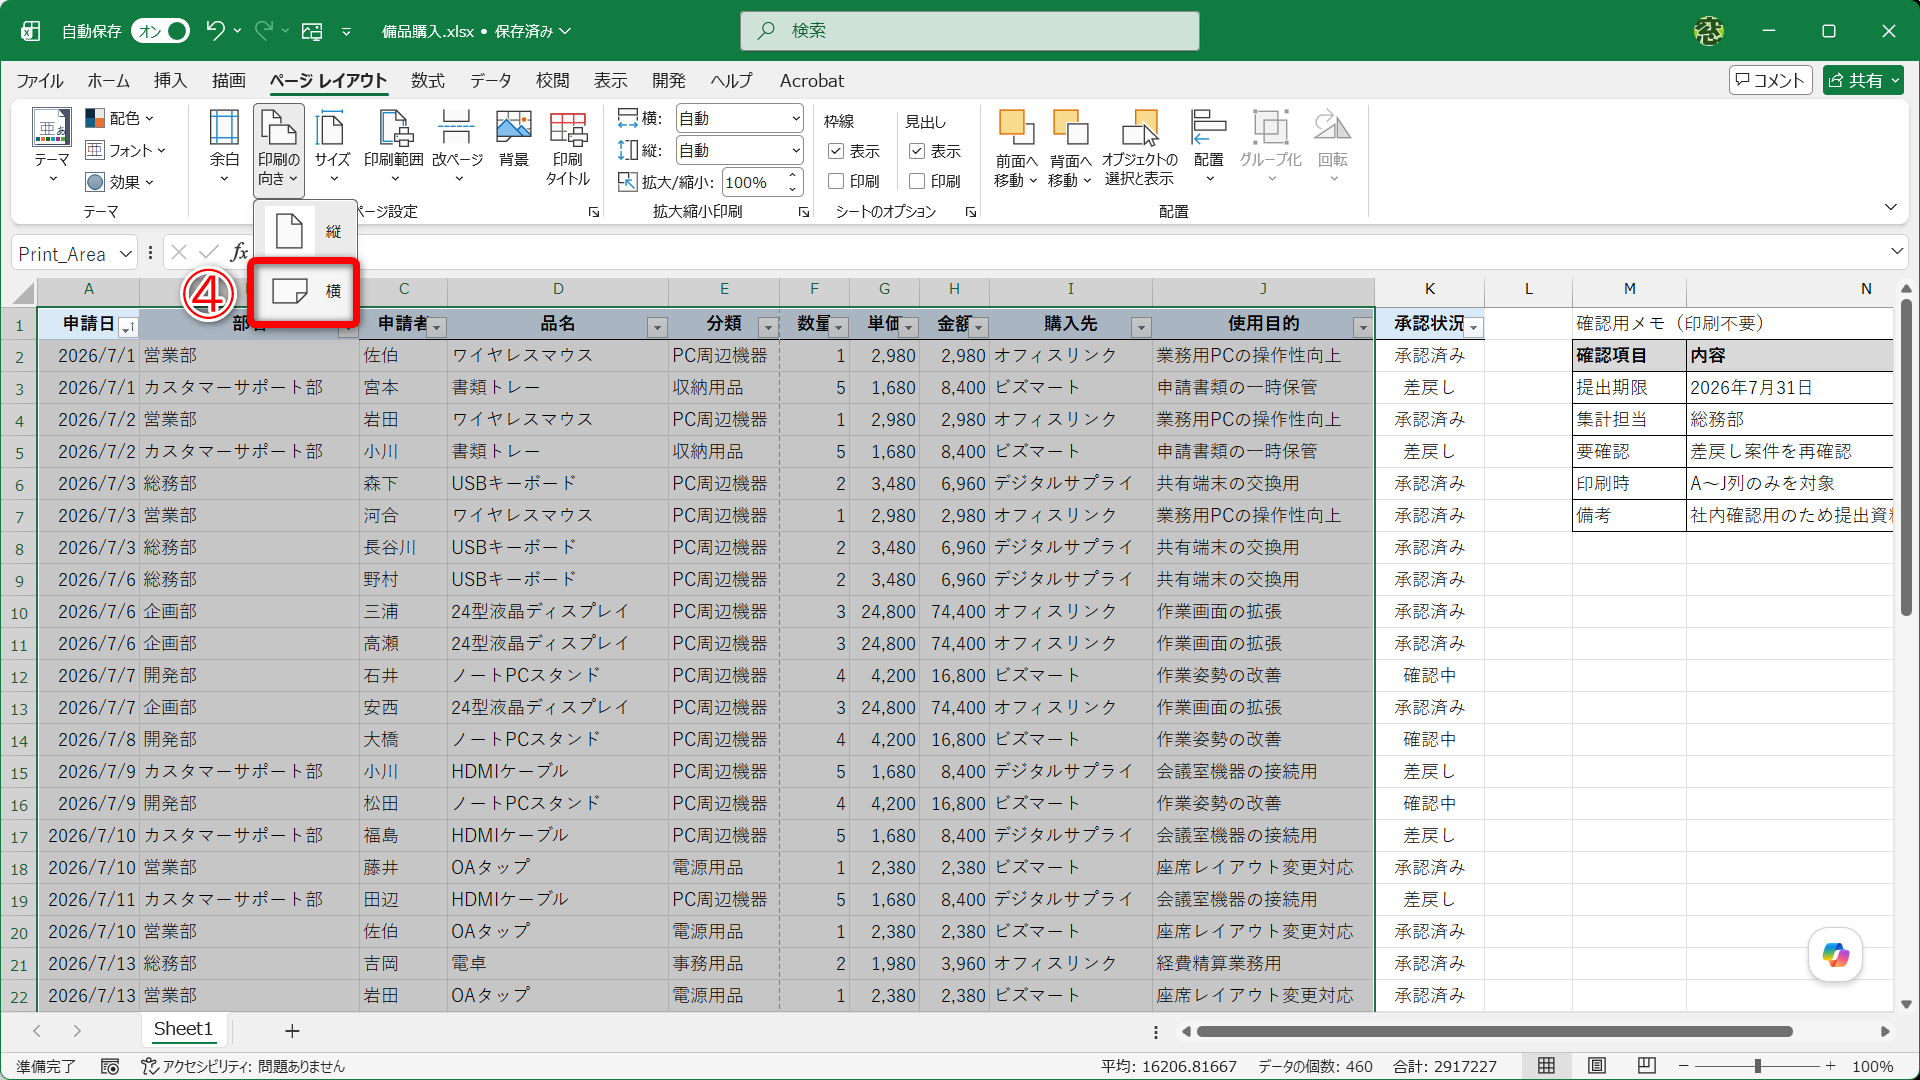Switch to the 挿入 tab
The width and height of the screenshot is (1920, 1080).
tap(170, 81)
